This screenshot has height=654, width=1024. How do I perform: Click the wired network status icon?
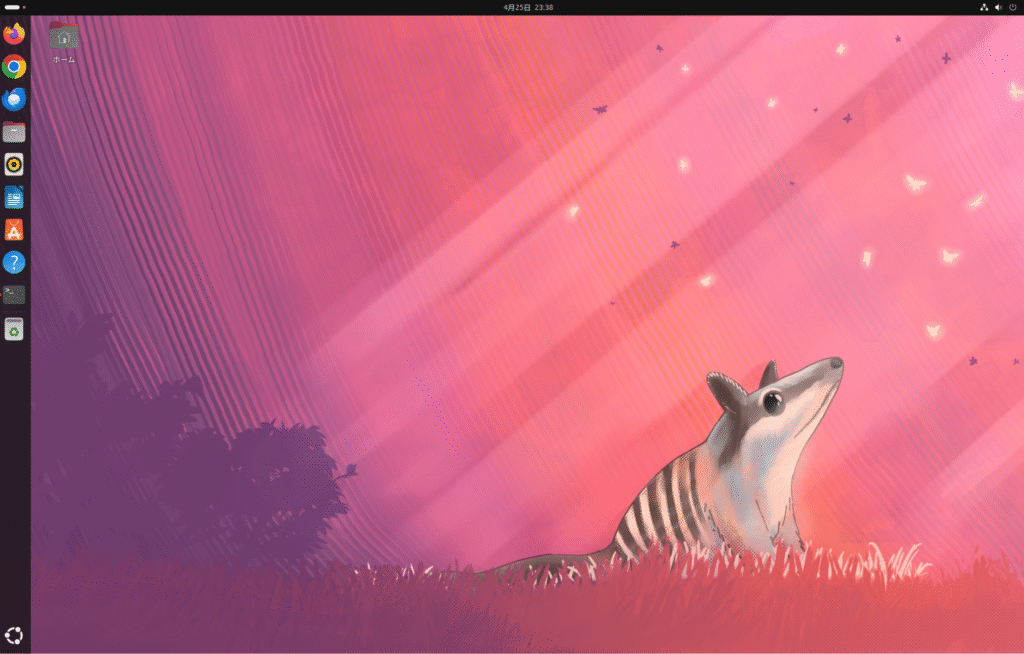(x=983, y=7)
